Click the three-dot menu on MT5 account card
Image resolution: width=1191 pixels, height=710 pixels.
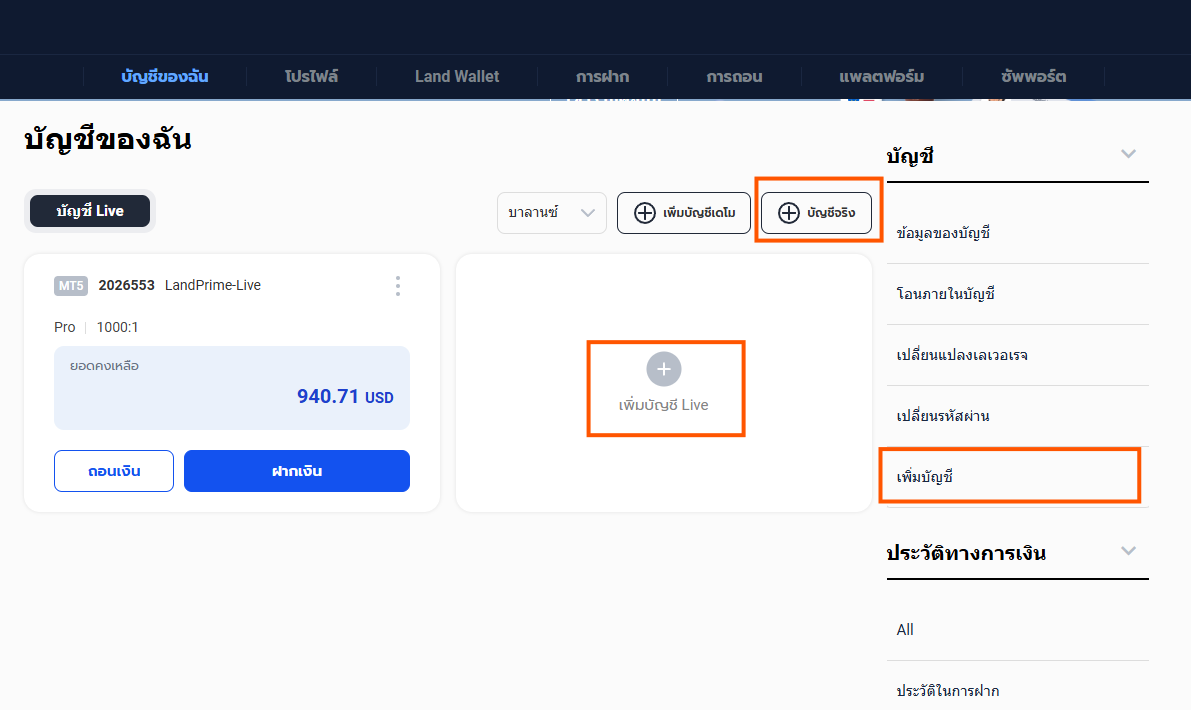pyautogui.click(x=398, y=286)
